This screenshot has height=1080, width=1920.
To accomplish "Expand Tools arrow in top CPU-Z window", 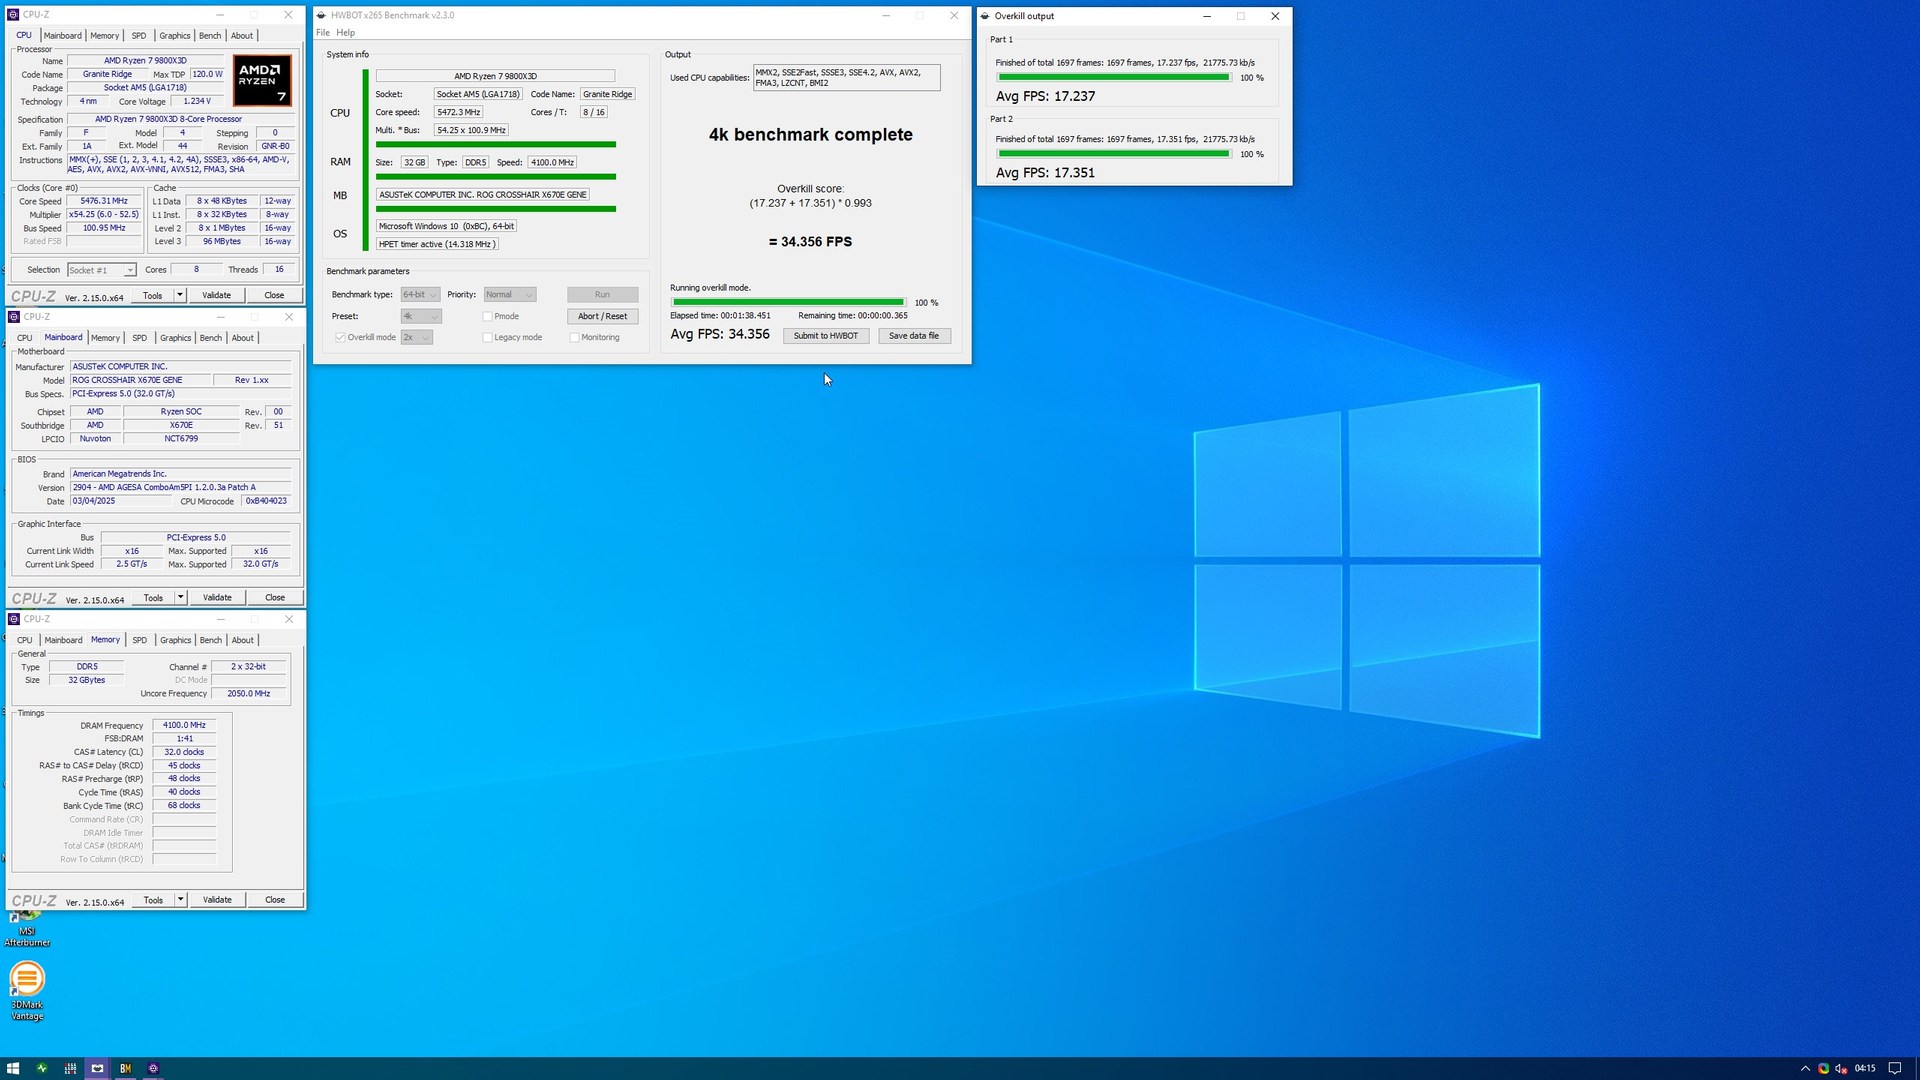I will coord(179,295).
